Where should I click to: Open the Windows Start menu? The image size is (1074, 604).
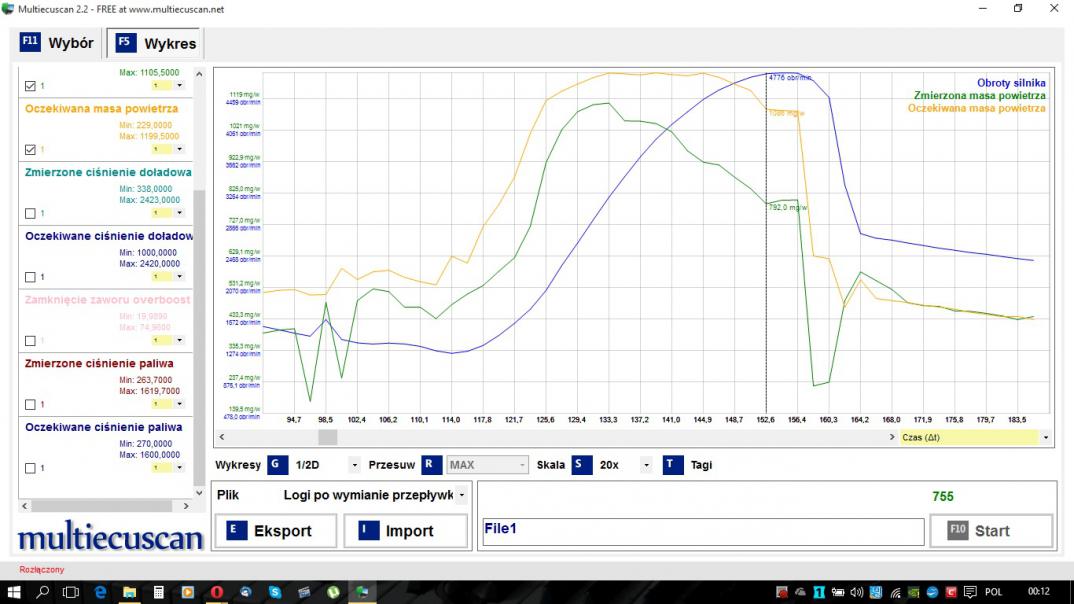[x=14, y=592]
